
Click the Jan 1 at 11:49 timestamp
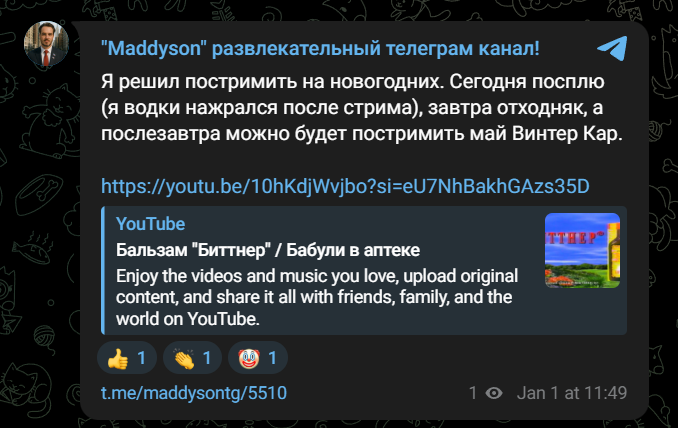[x=572, y=393]
